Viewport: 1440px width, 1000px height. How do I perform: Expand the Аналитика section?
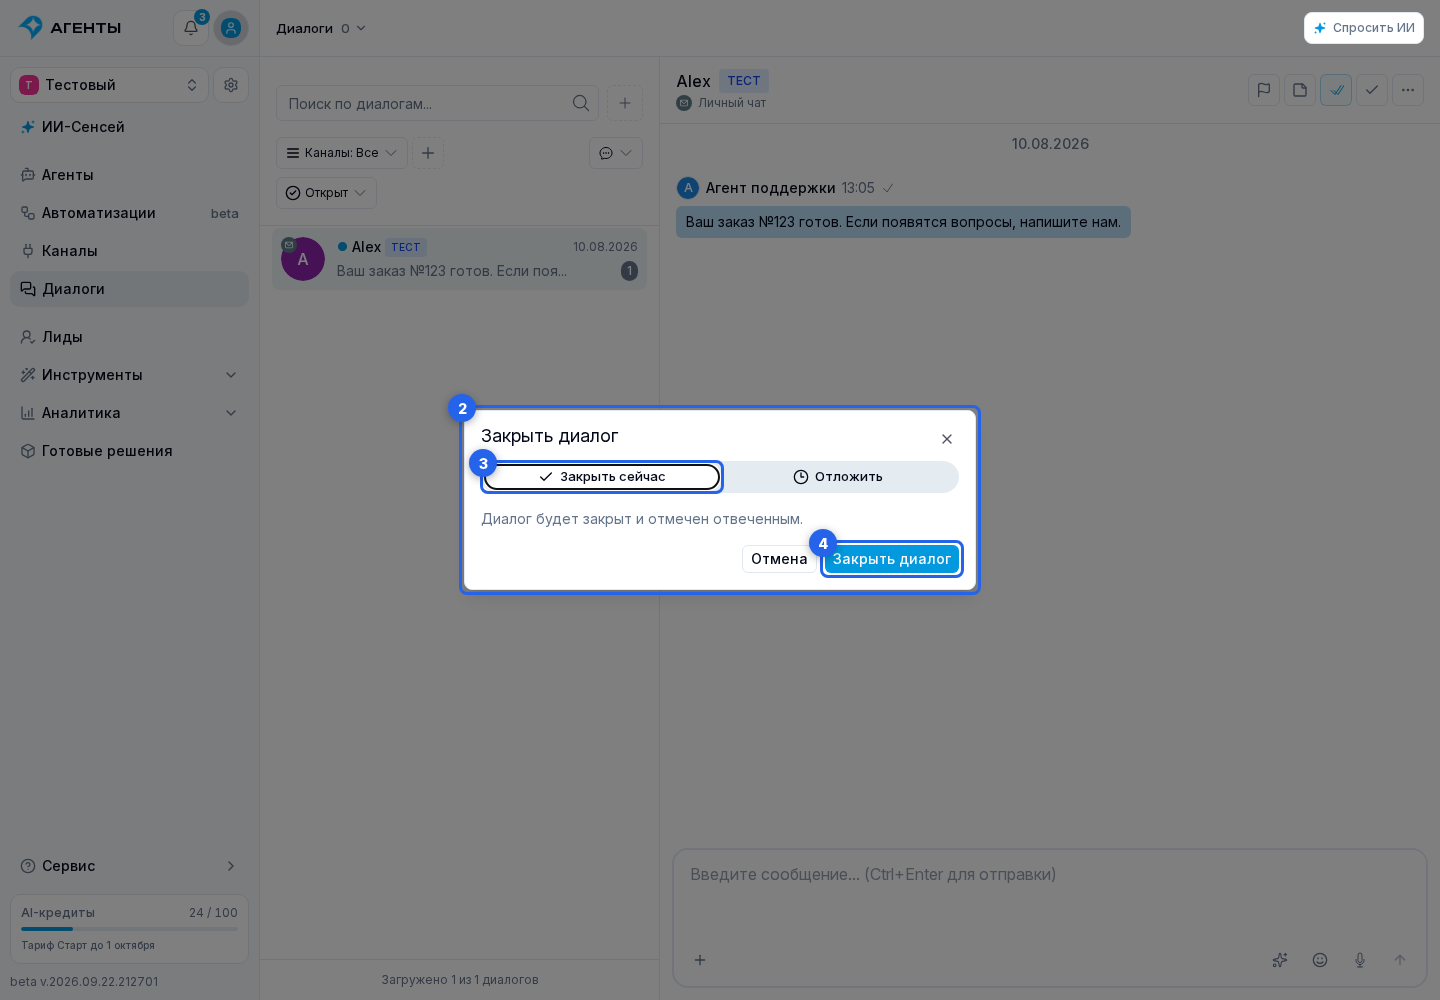point(130,413)
